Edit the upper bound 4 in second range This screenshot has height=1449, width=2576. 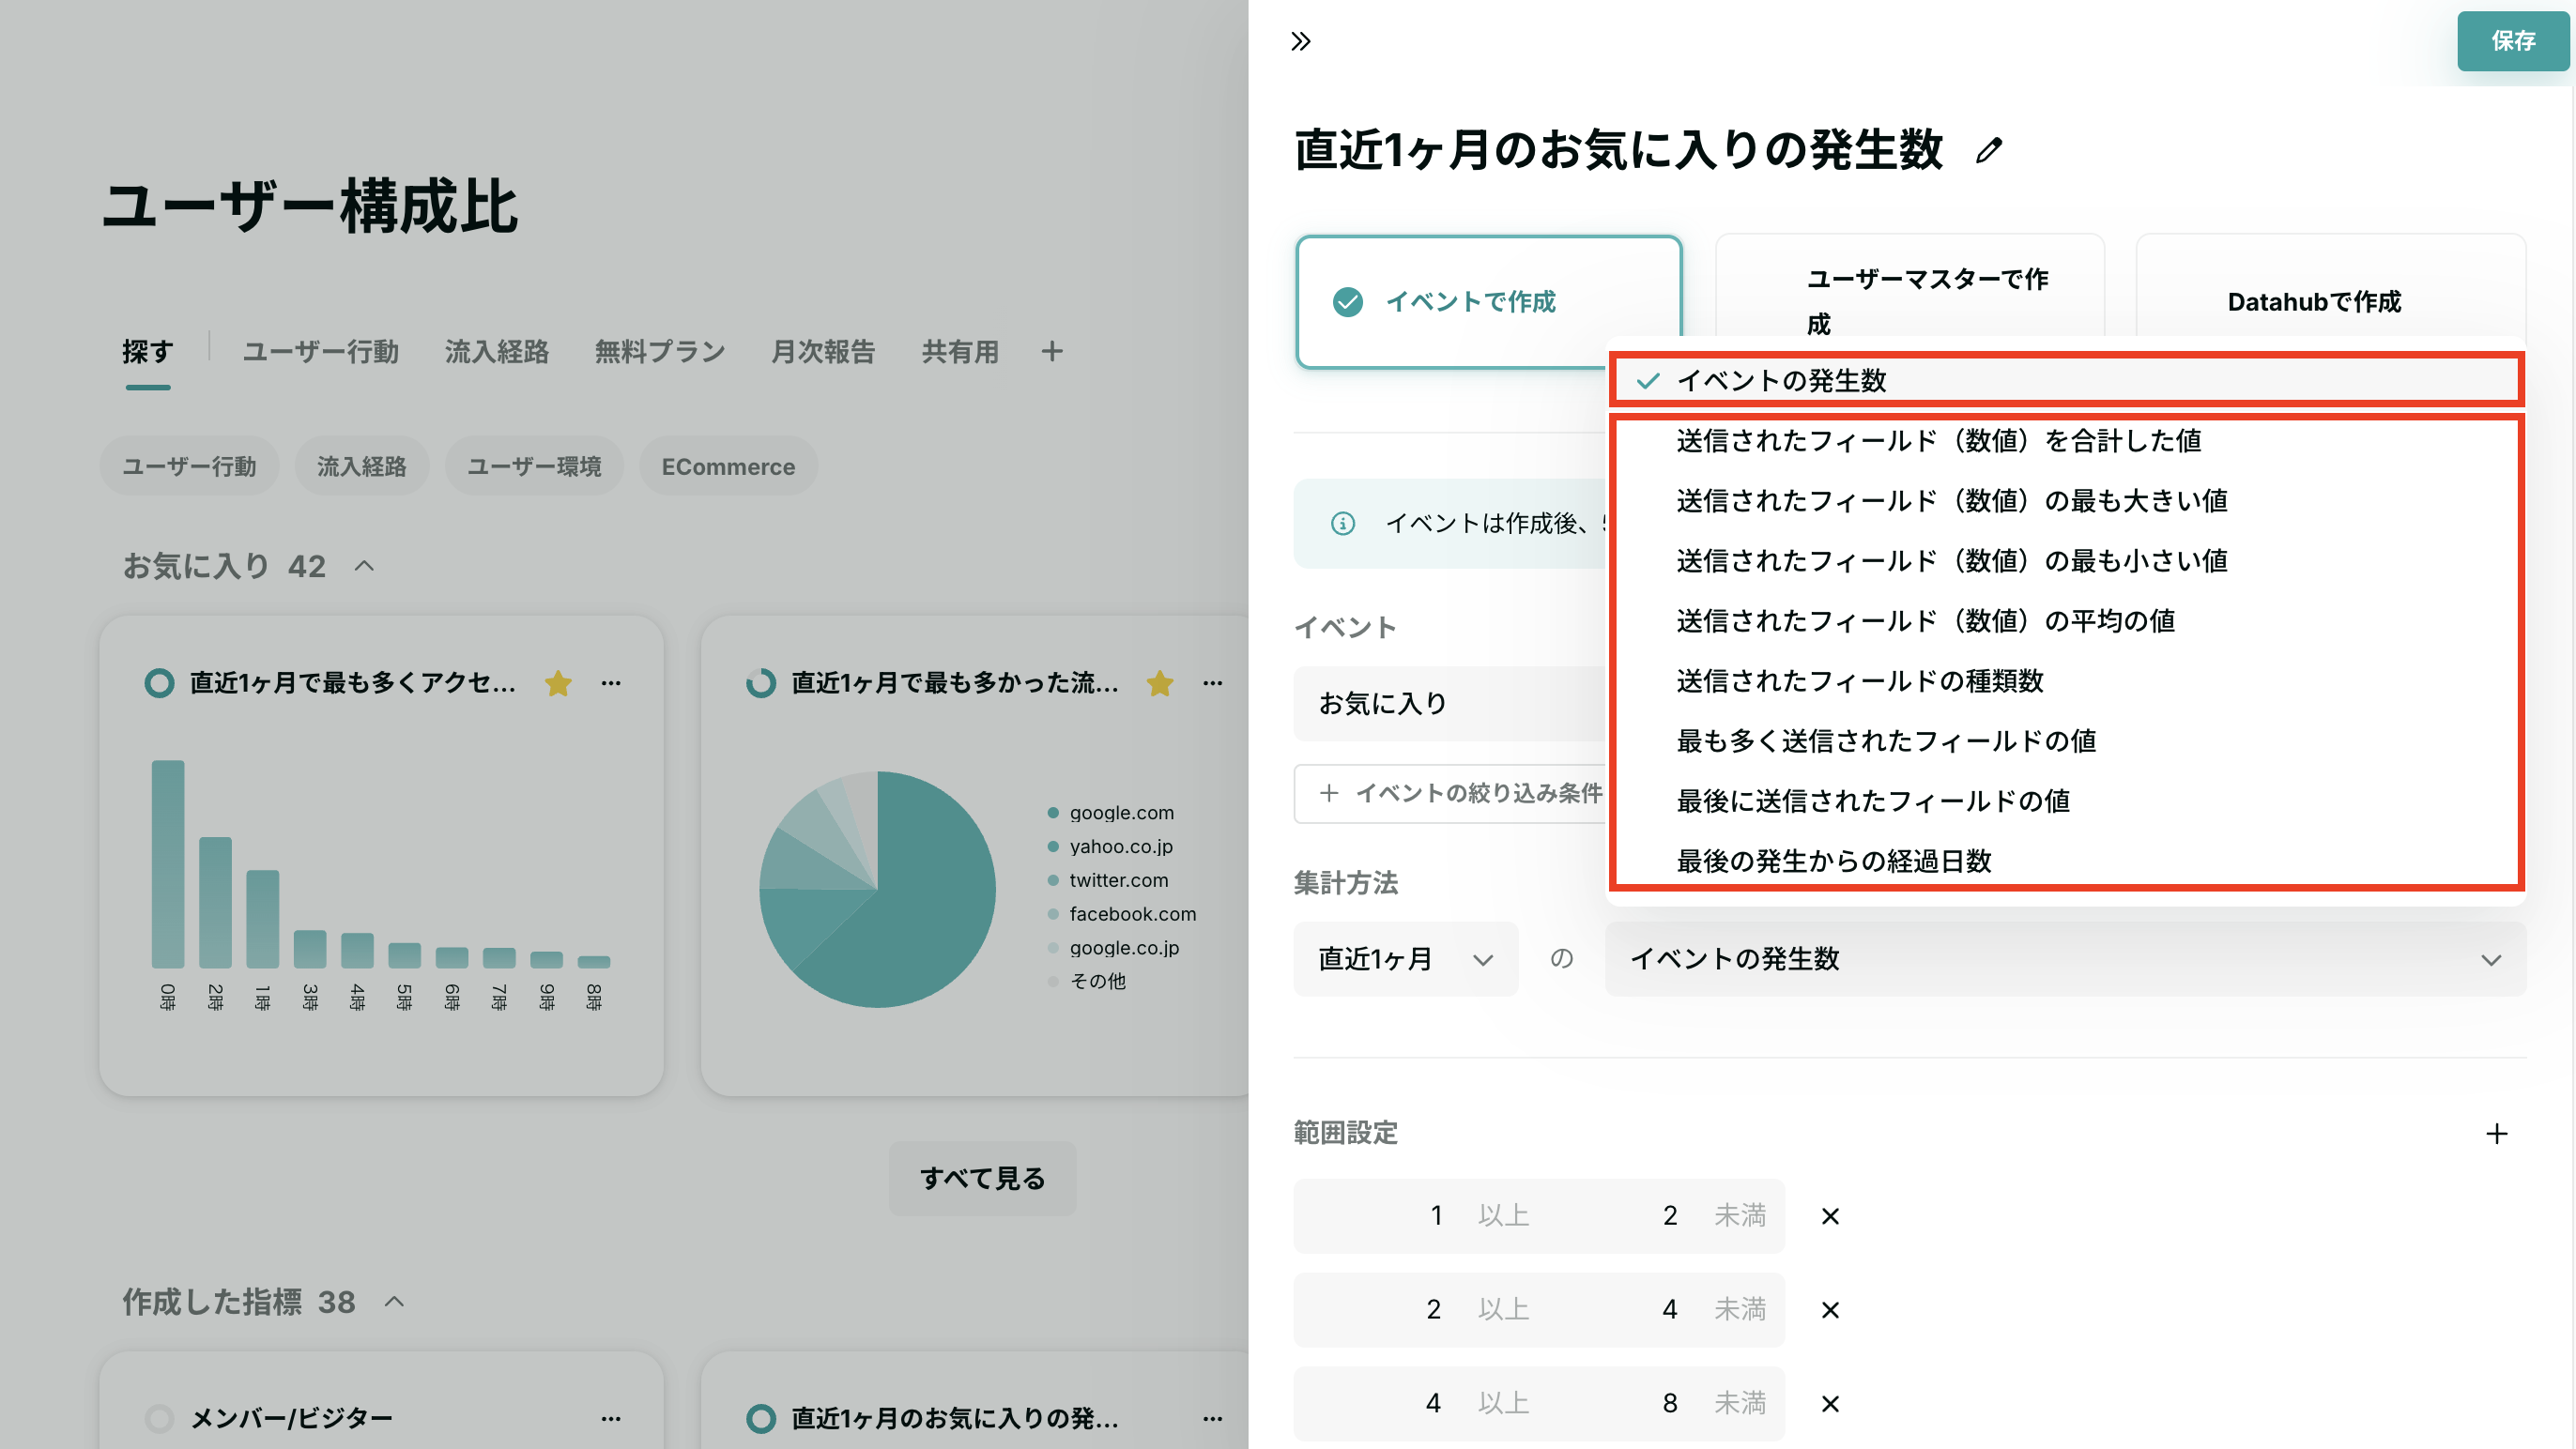pyautogui.click(x=1670, y=1310)
